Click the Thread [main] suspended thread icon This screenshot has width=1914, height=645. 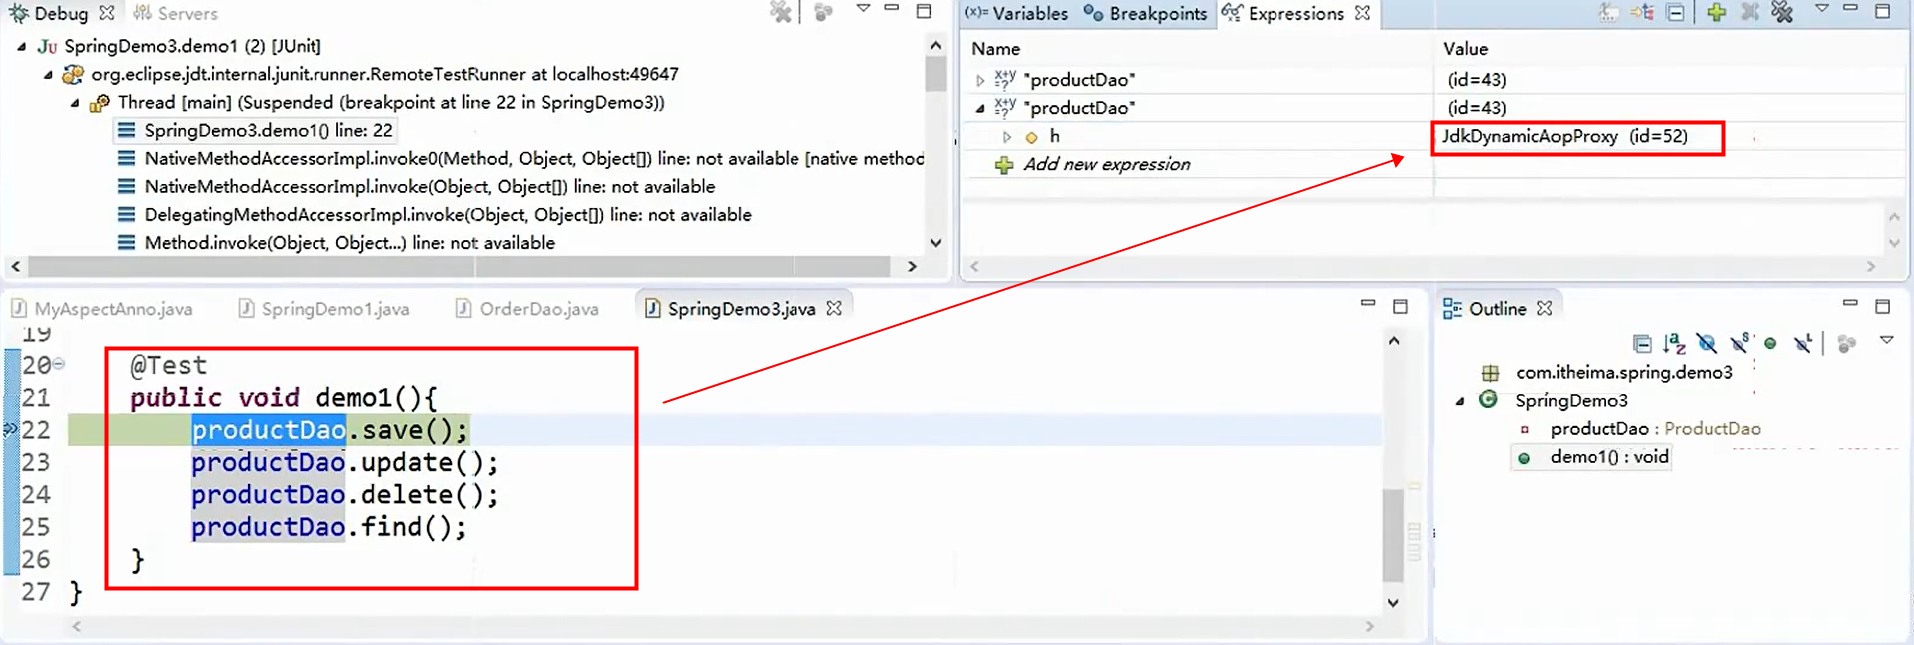tap(99, 102)
